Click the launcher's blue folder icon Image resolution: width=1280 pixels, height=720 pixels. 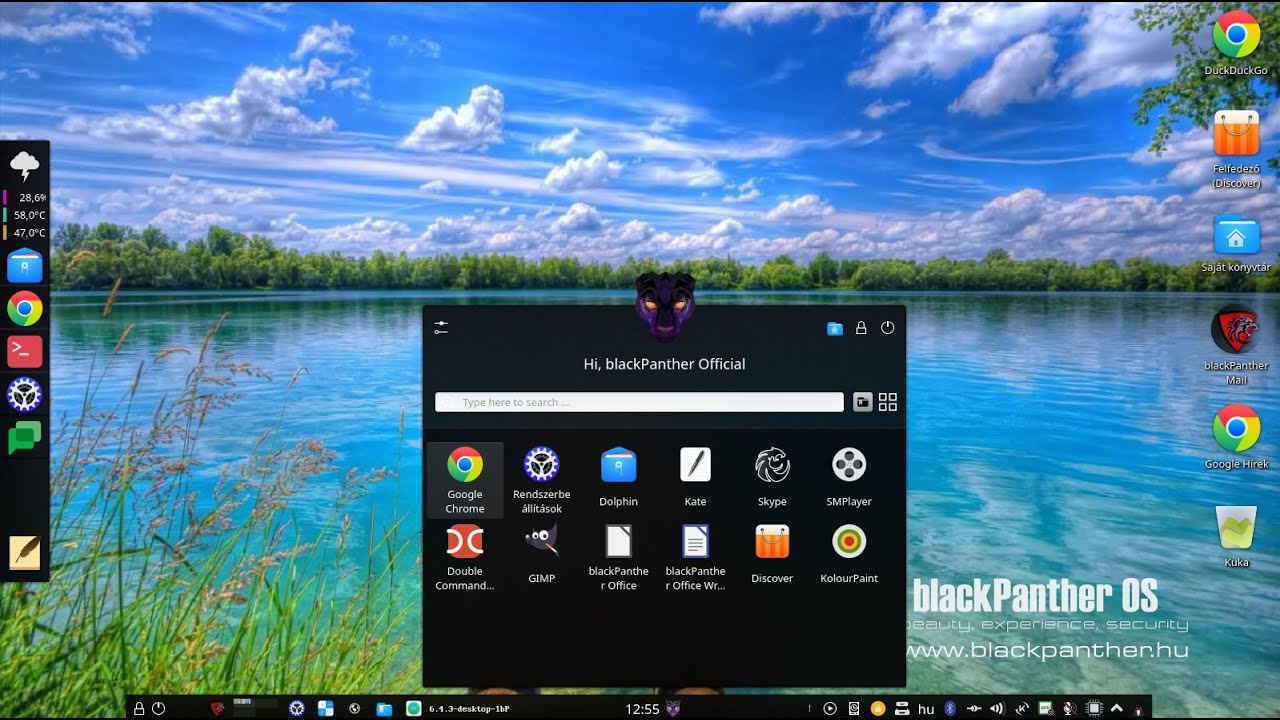pos(835,328)
